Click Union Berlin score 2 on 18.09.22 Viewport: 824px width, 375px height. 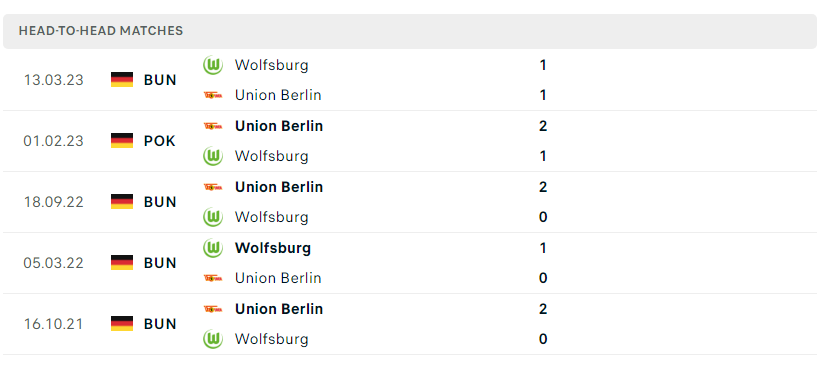(x=543, y=187)
